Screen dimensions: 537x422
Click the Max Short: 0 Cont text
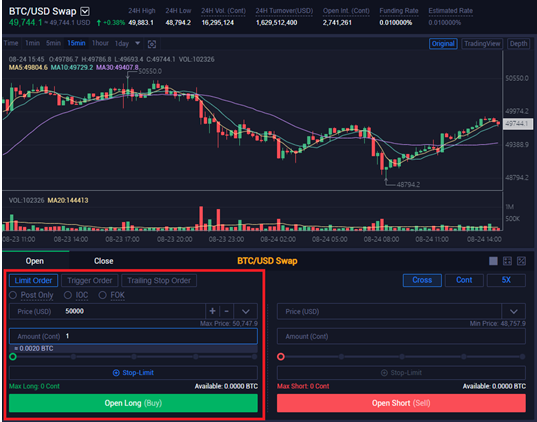tap(303, 386)
